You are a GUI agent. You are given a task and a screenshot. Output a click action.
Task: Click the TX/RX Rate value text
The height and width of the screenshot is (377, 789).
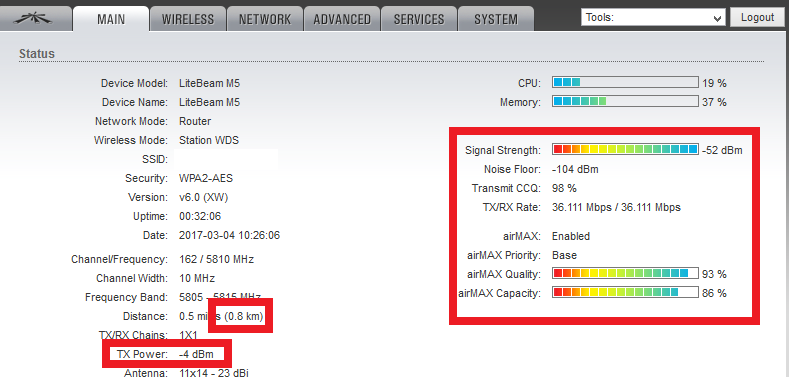(x=616, y=207)
